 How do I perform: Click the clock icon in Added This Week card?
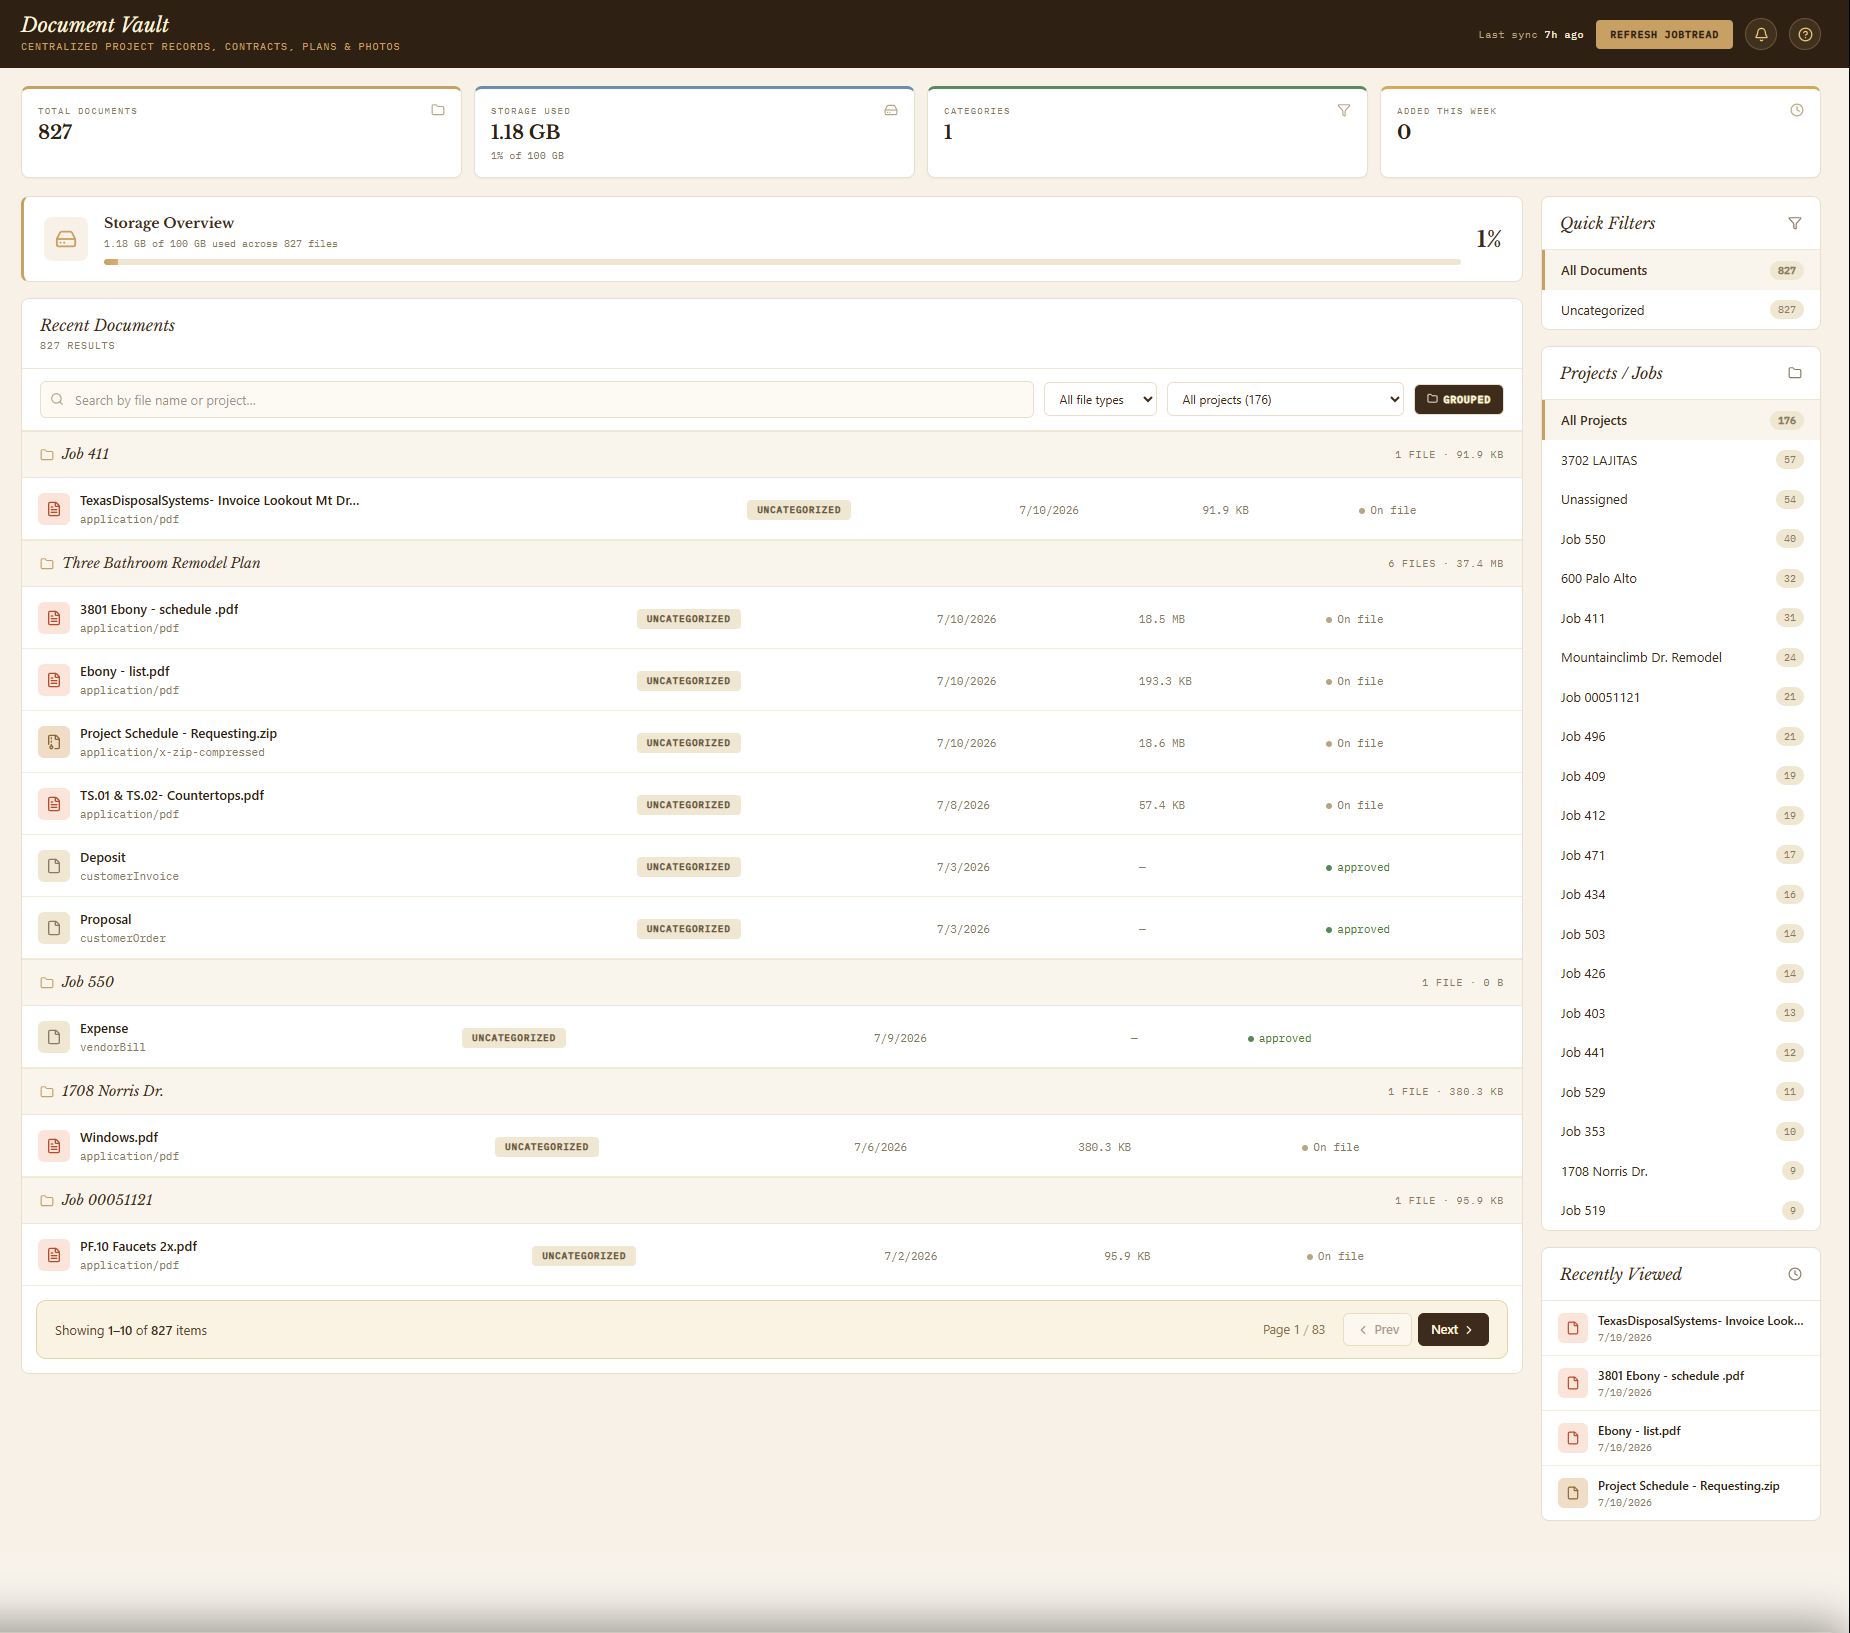(1797, 110)
